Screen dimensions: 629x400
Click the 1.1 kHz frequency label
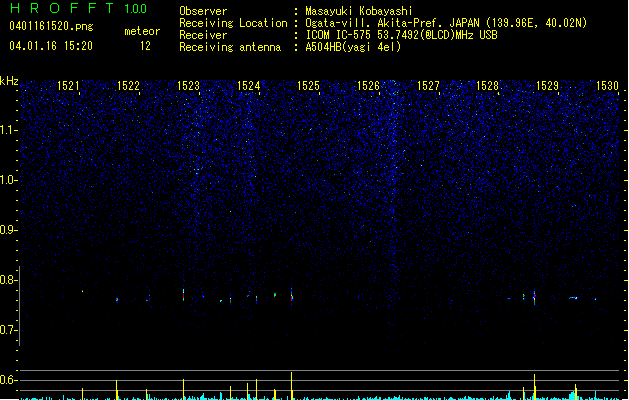pos(9,130)
